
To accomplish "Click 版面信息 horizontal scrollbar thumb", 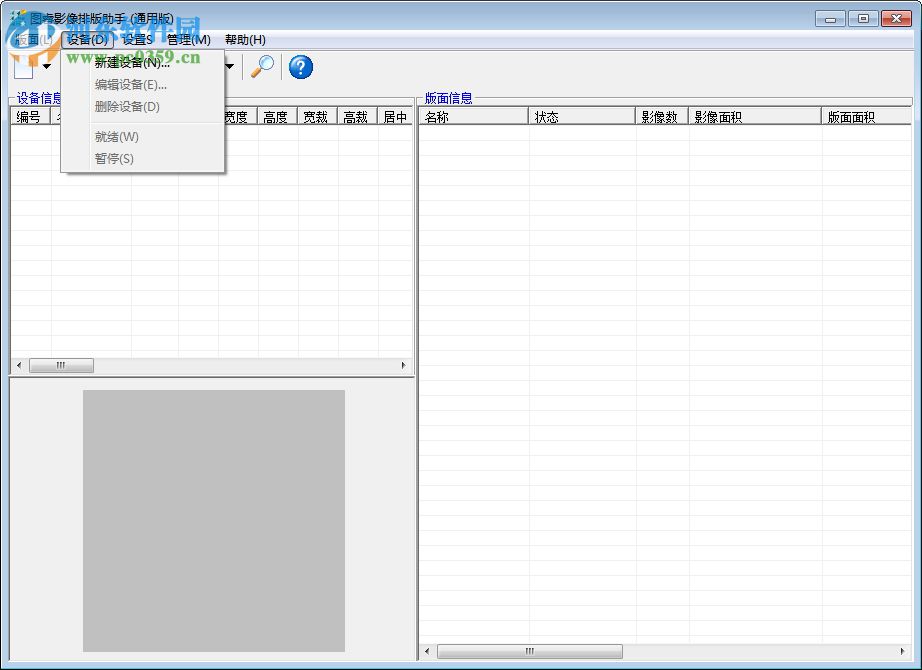I will coord(530,651).
